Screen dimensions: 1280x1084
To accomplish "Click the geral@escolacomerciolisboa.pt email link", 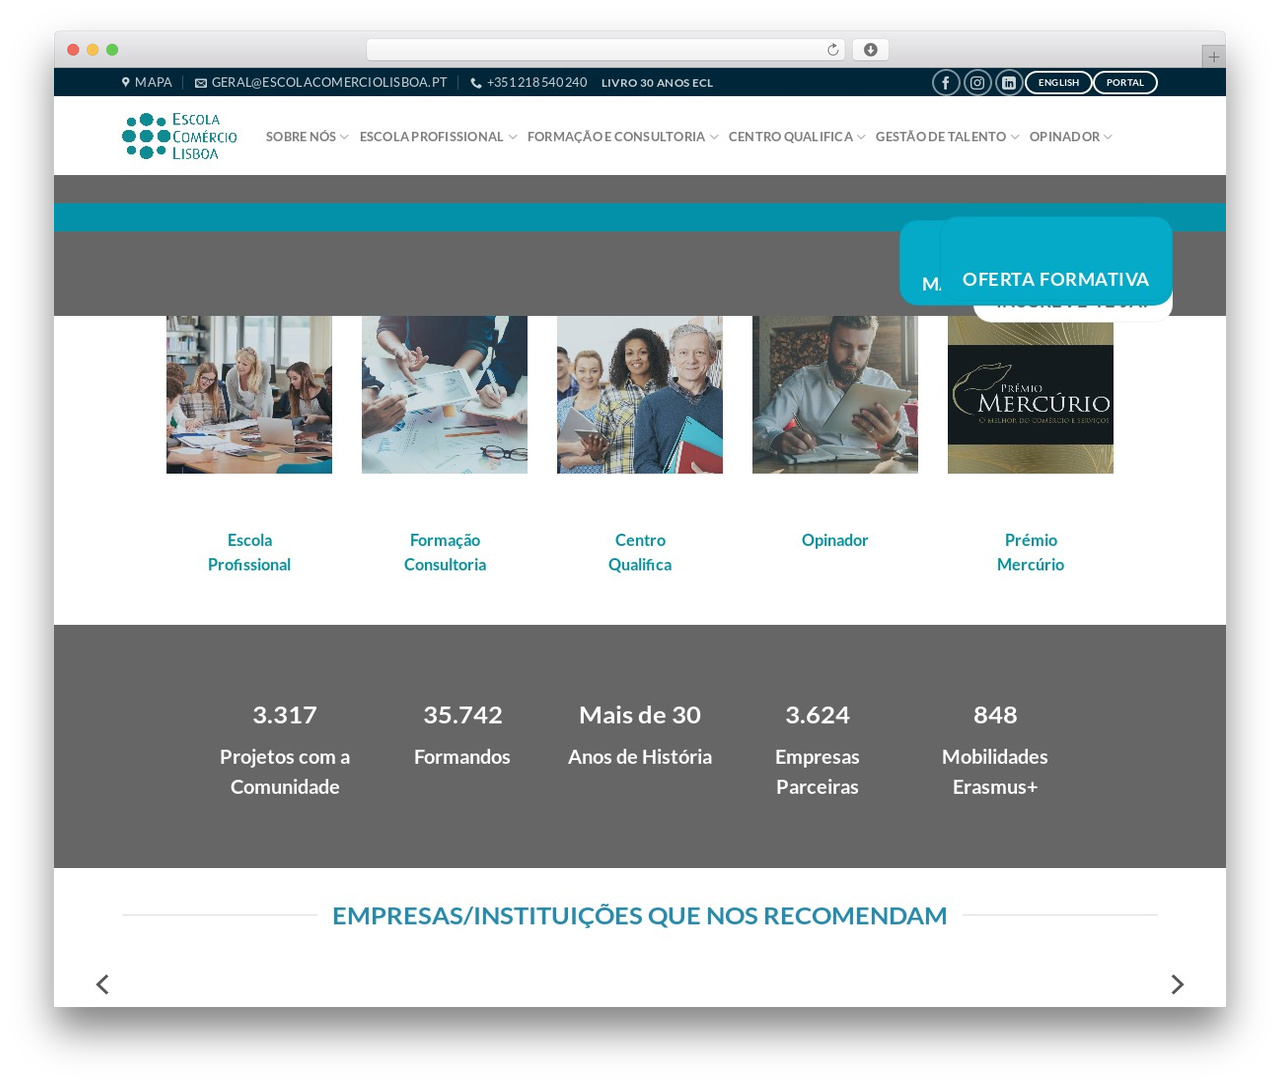I will click(329, 83).
